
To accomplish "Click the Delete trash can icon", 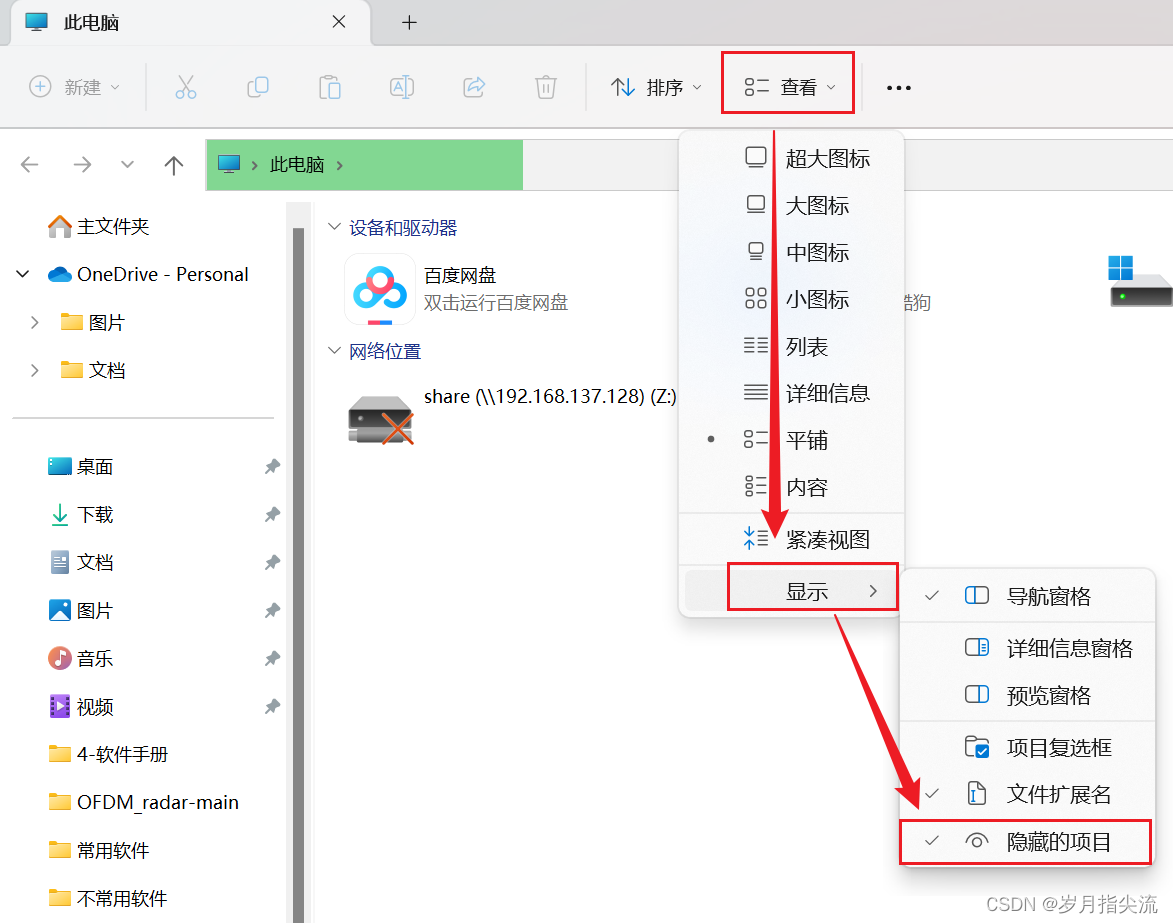I will pyautogui.click(x=546, y=88).
